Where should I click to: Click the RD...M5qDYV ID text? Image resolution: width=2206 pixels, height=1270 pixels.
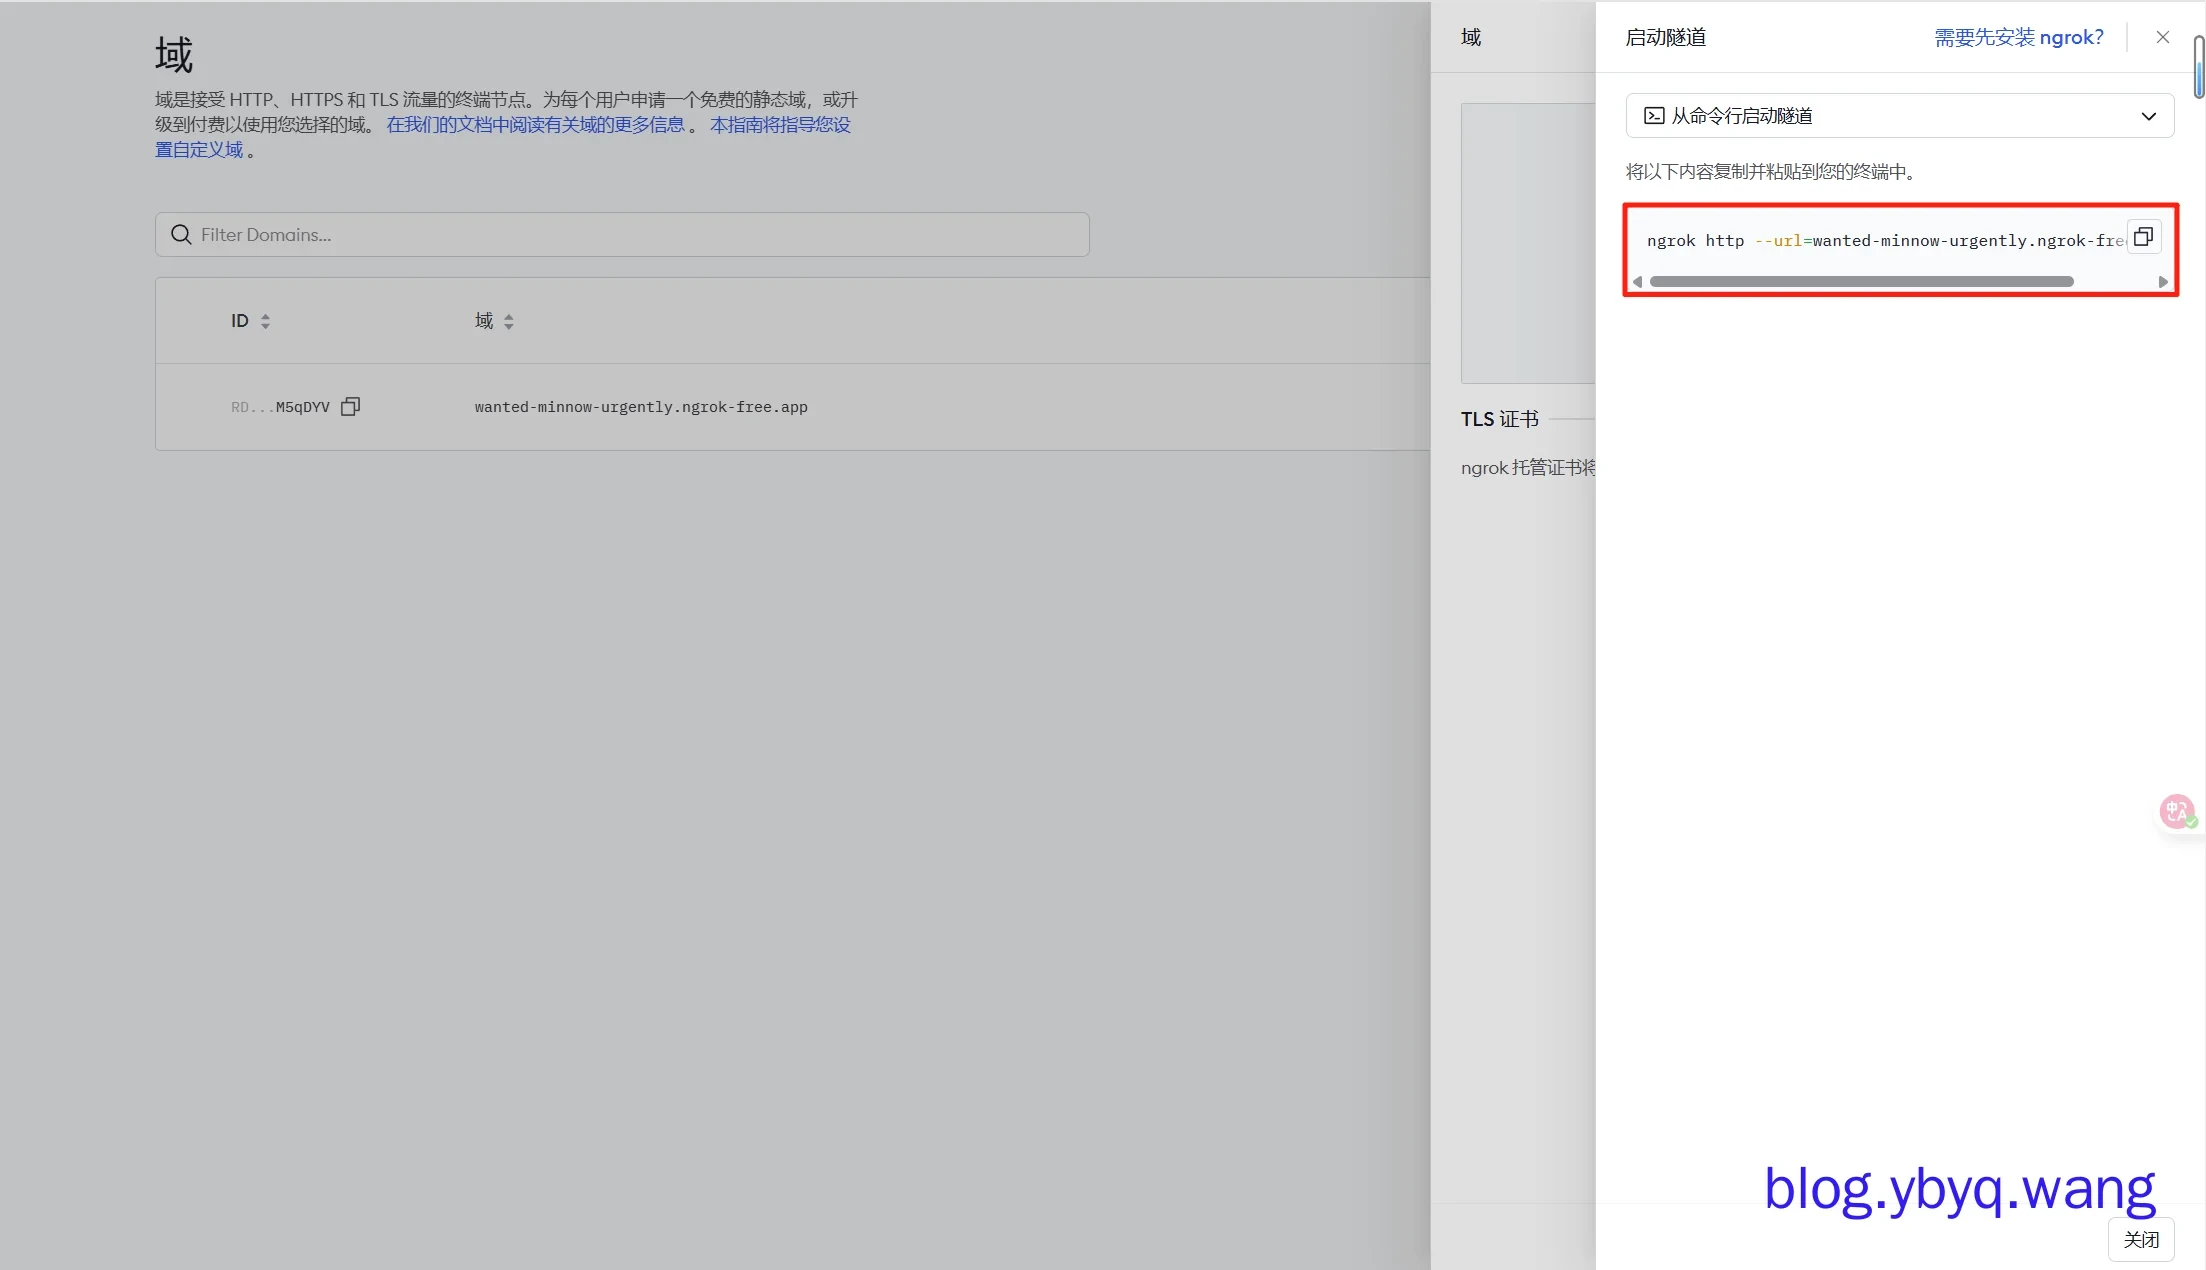point(280,407)
